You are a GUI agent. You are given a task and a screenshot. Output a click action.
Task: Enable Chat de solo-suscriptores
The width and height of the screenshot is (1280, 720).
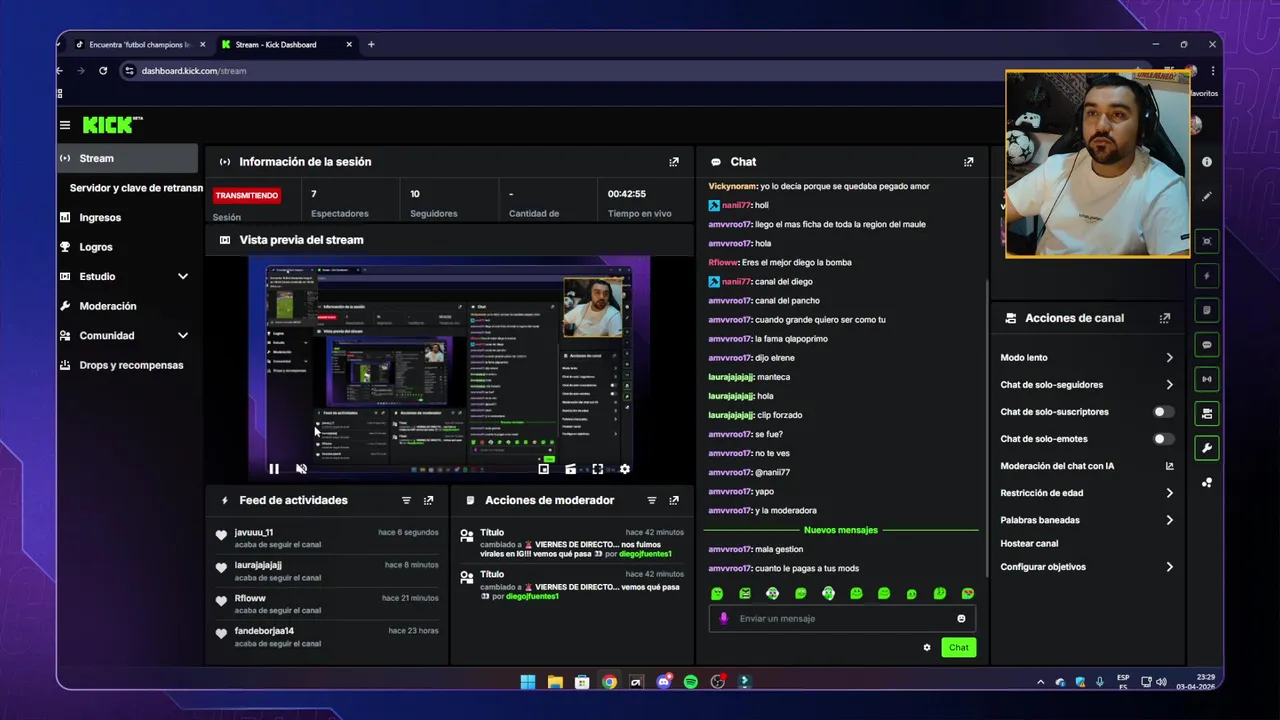pyautogui.click(x=1163, y=412)
